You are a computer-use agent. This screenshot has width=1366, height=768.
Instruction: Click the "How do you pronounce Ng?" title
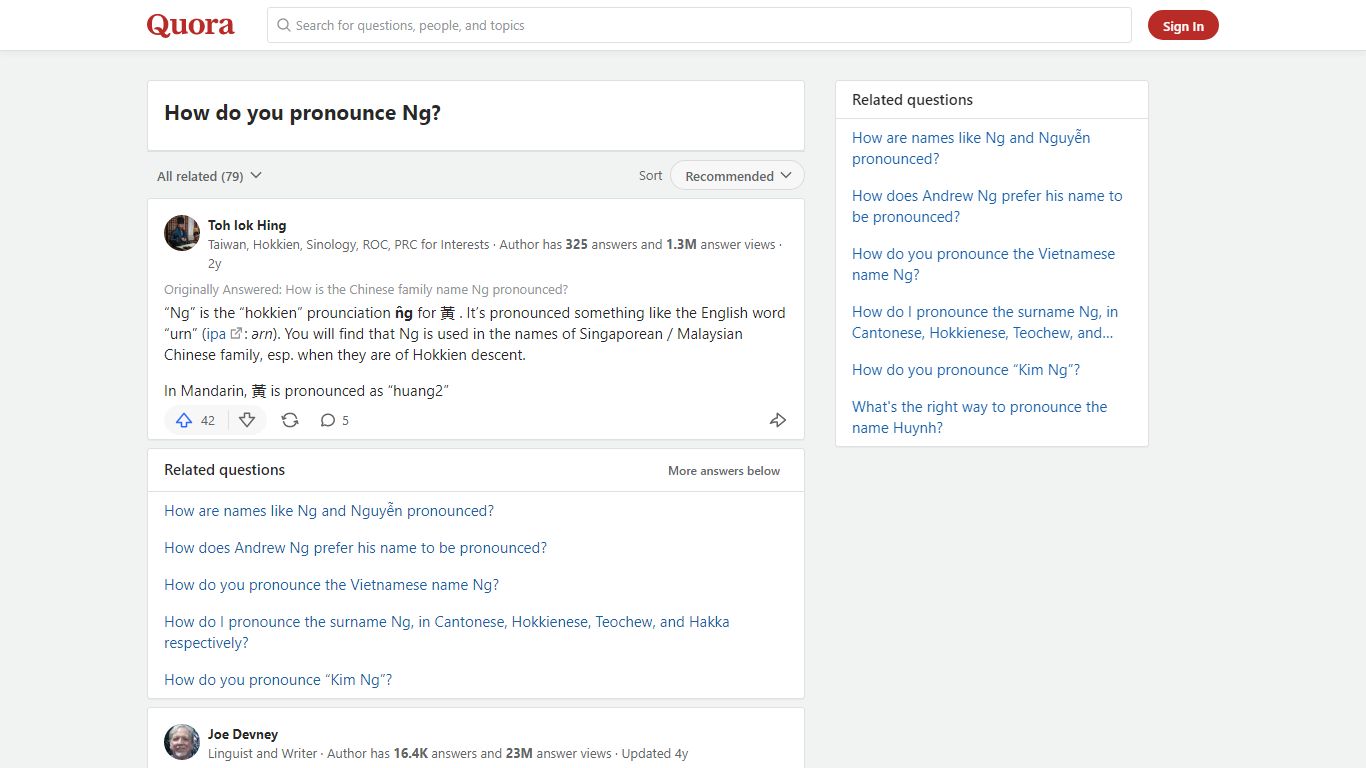(302, 113)
